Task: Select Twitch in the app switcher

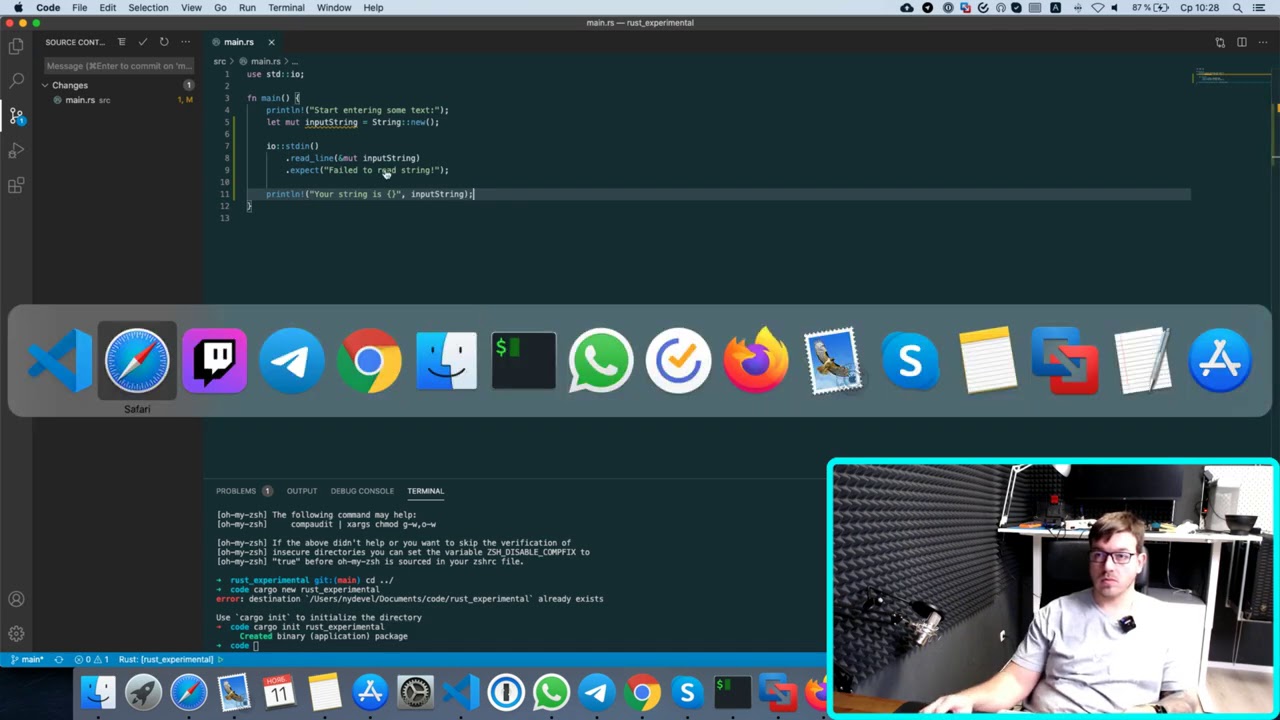Action: point(214,360)
